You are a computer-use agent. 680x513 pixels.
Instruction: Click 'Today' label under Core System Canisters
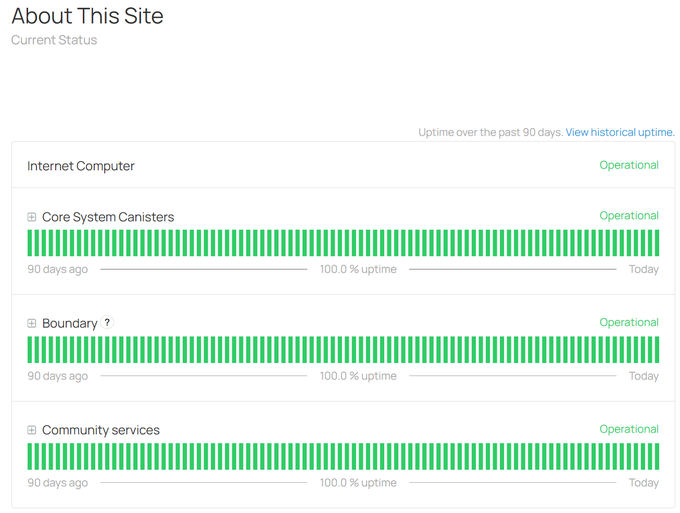pos(644,269)
